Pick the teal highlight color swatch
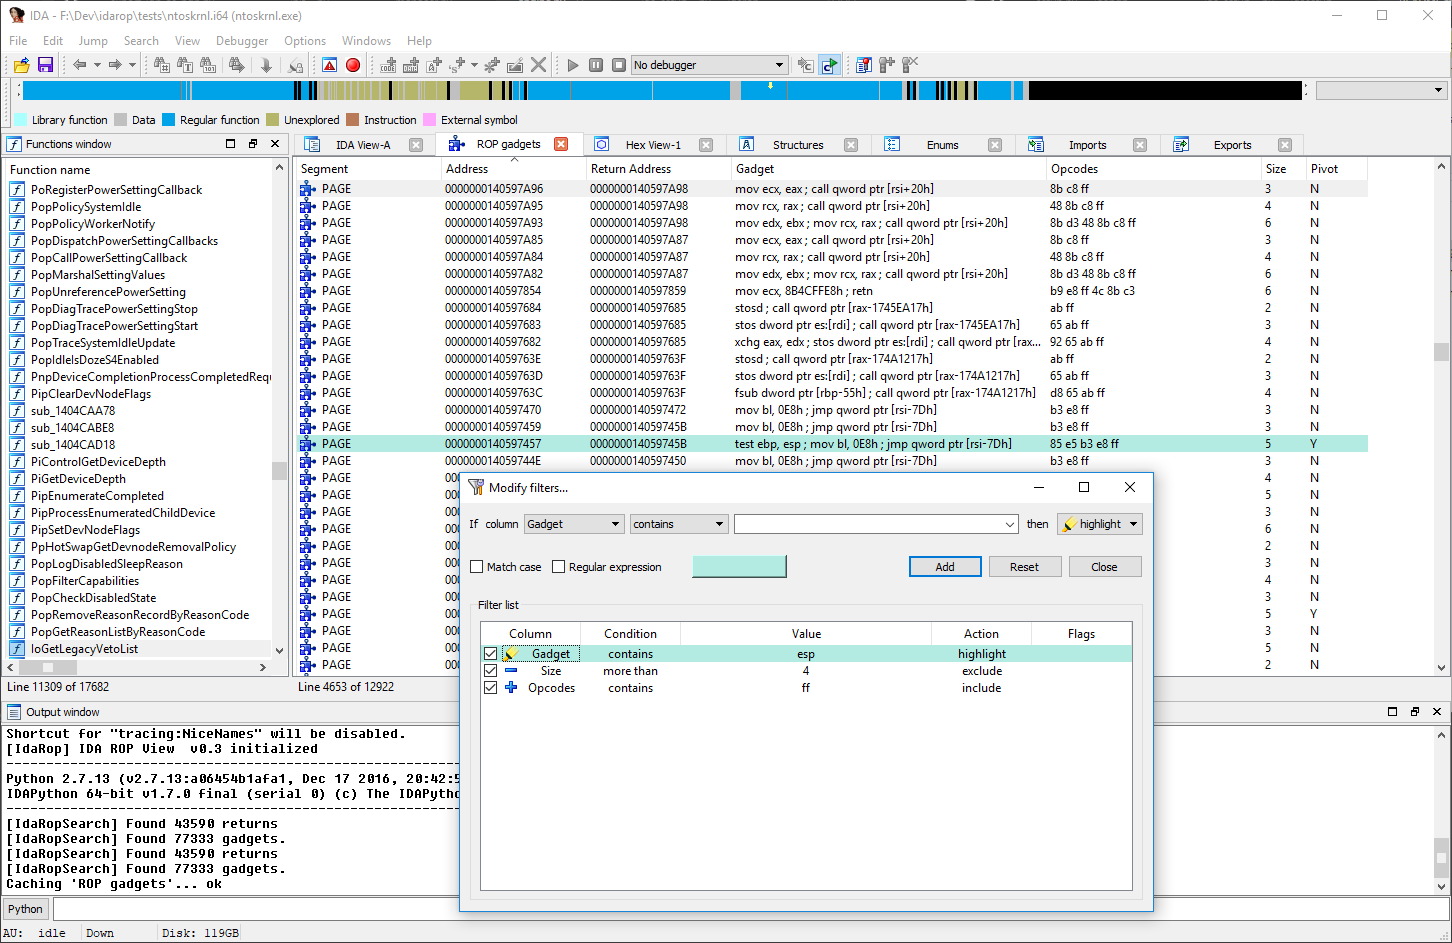The height and width of the screenshot is (943, 1452). [x=739, y=567]
